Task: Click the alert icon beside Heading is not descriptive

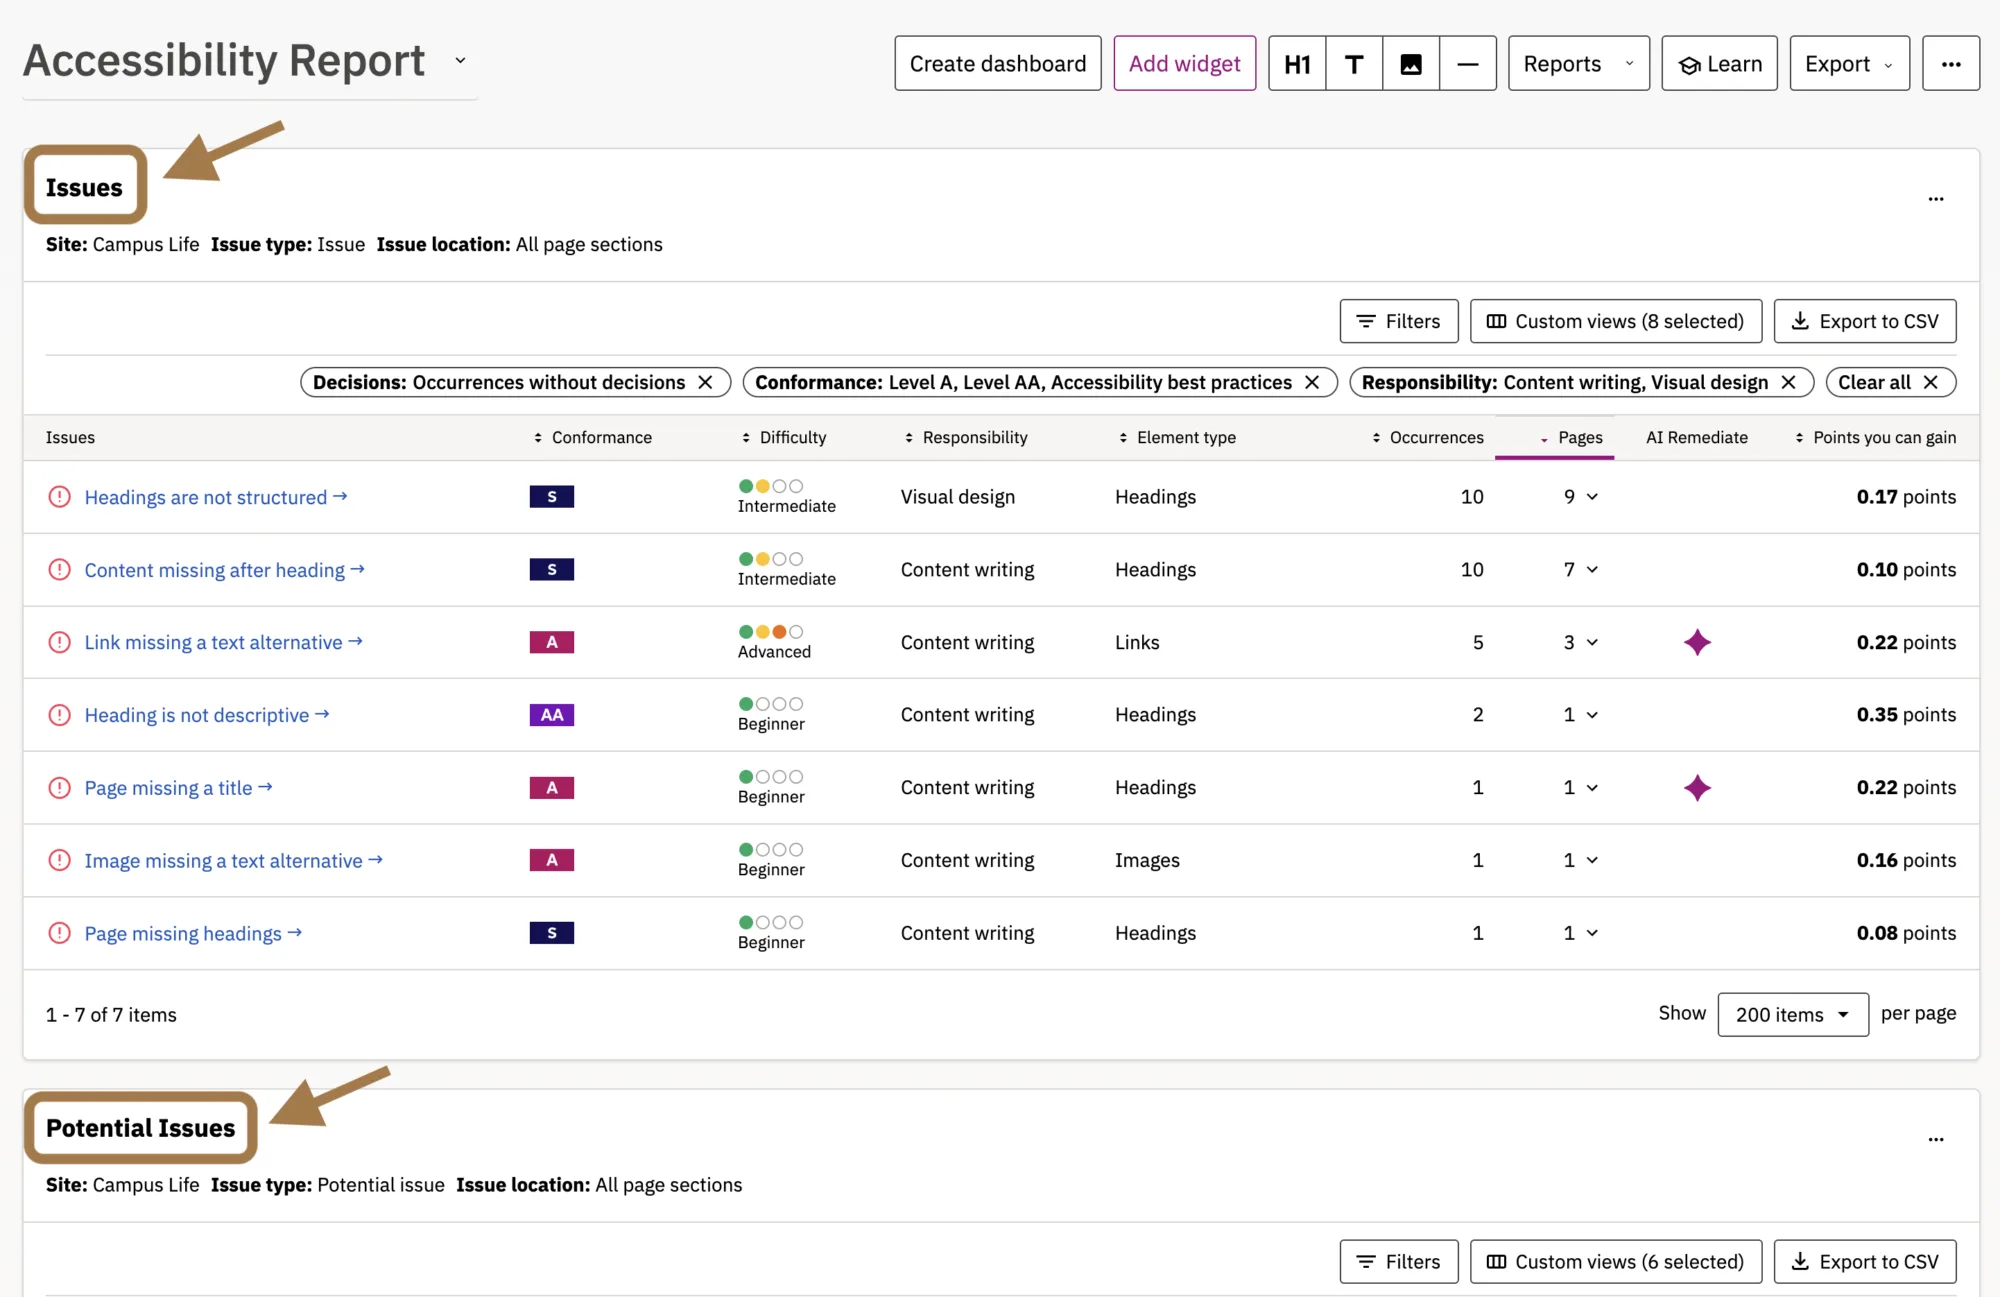Action: 60,715
